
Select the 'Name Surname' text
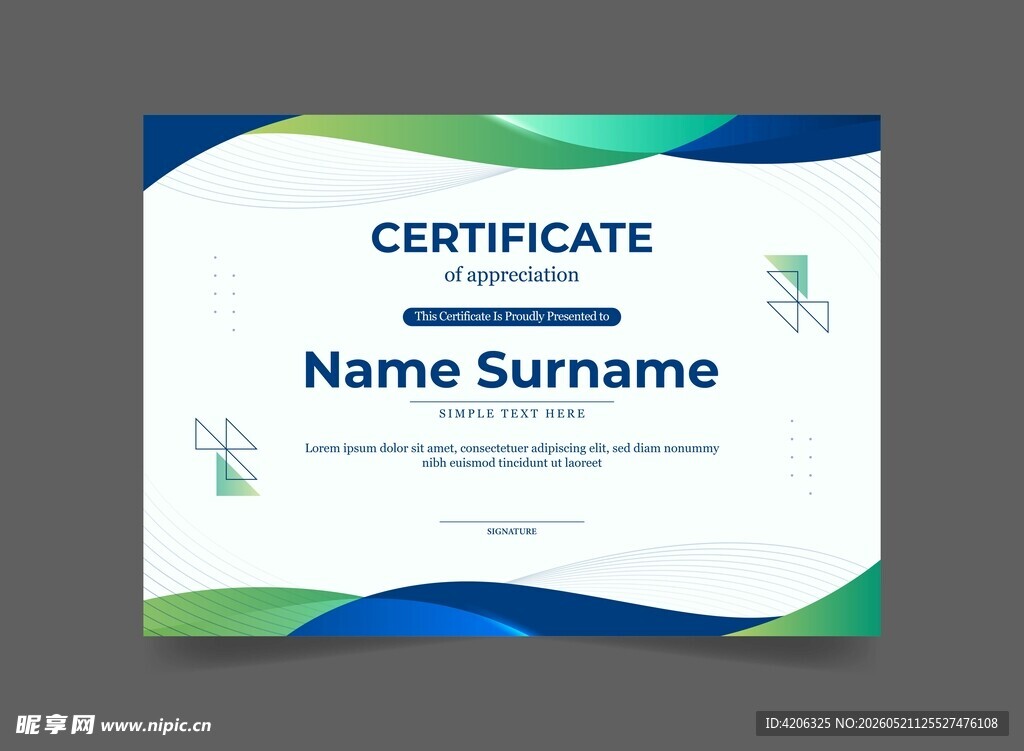pyautogui.click(x=511, y=370)
